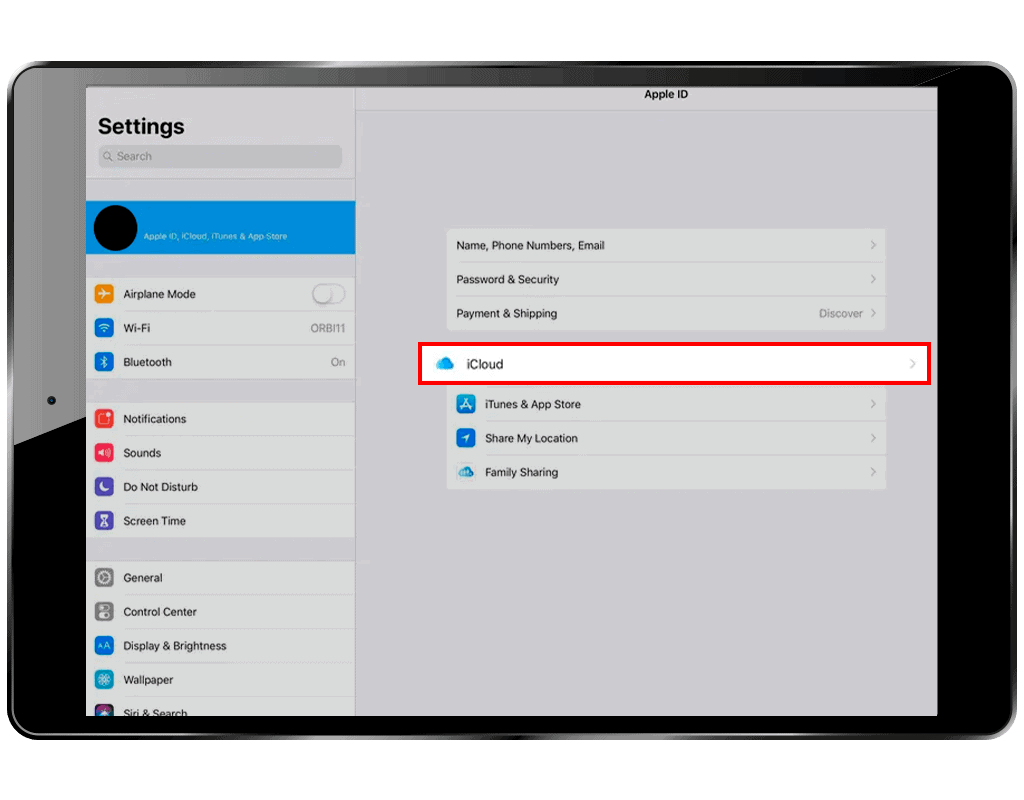This screenshot has width=1024, height=800.
Task: Open iTunes & App Store row
Action: click(x=665, y=404)
